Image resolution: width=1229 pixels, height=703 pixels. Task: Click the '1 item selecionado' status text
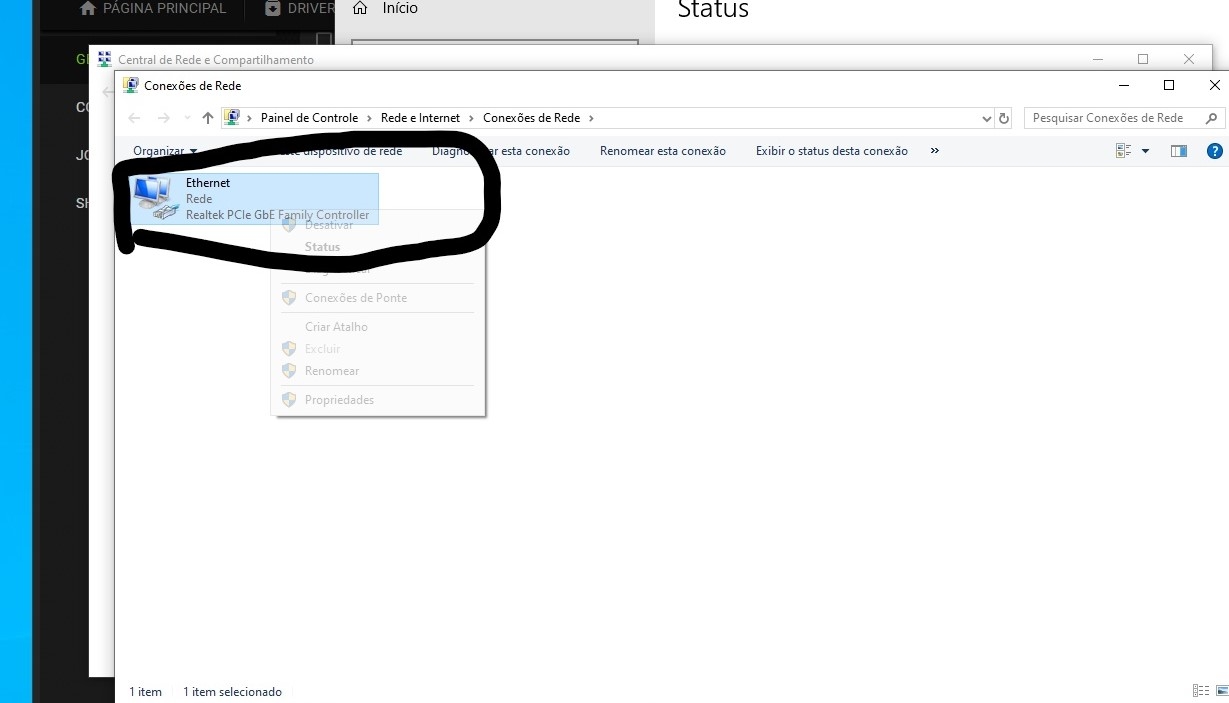pyautogui.click(x=232, y=692)
